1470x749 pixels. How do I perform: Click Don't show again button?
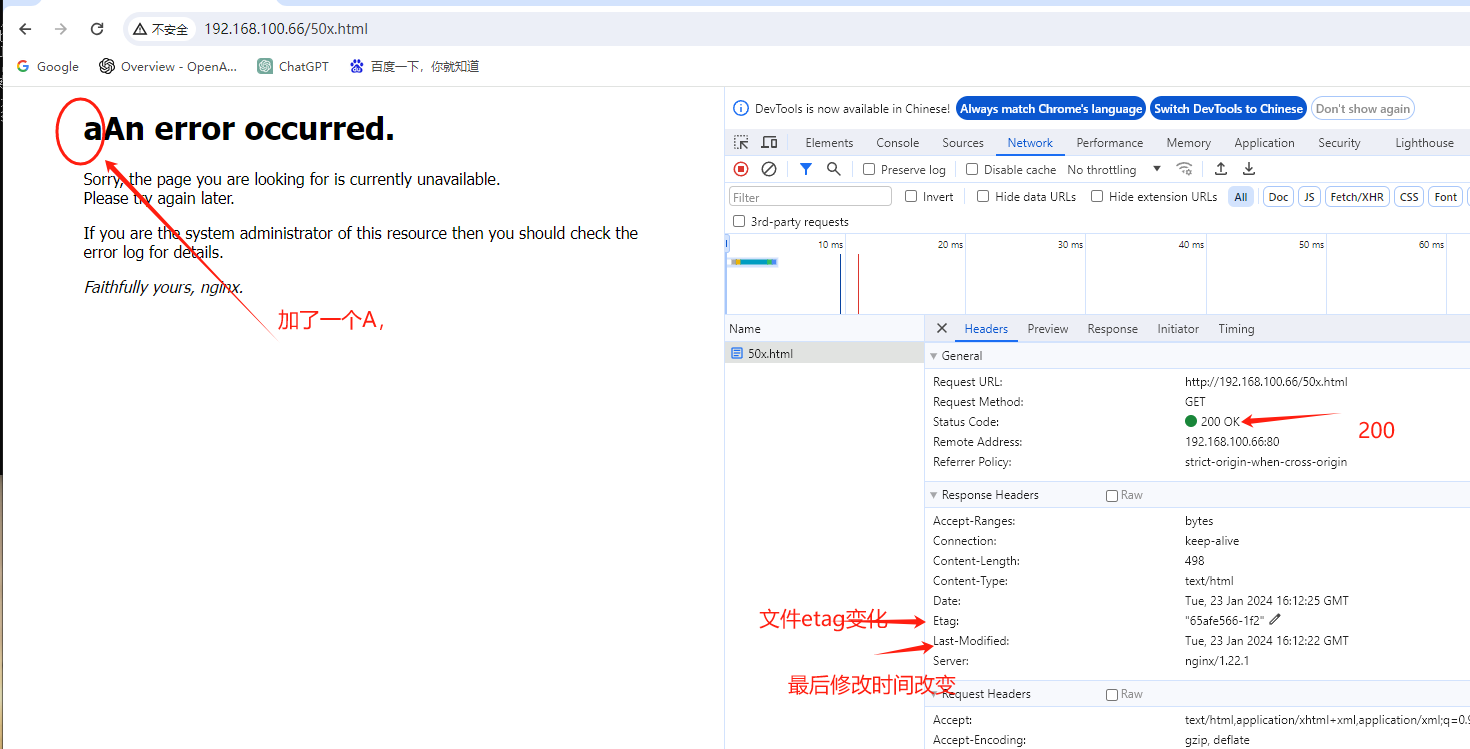tap(1363, 108)
